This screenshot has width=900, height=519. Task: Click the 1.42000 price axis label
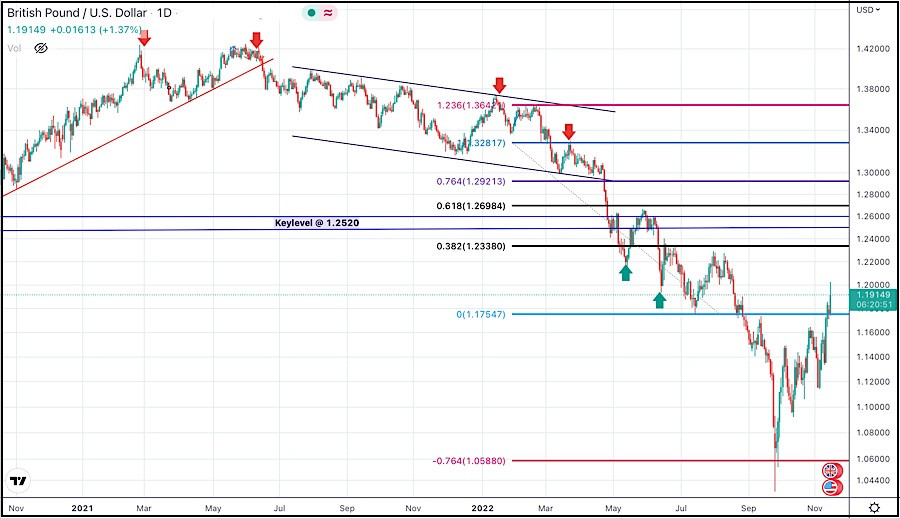click(x=873, y=49)
